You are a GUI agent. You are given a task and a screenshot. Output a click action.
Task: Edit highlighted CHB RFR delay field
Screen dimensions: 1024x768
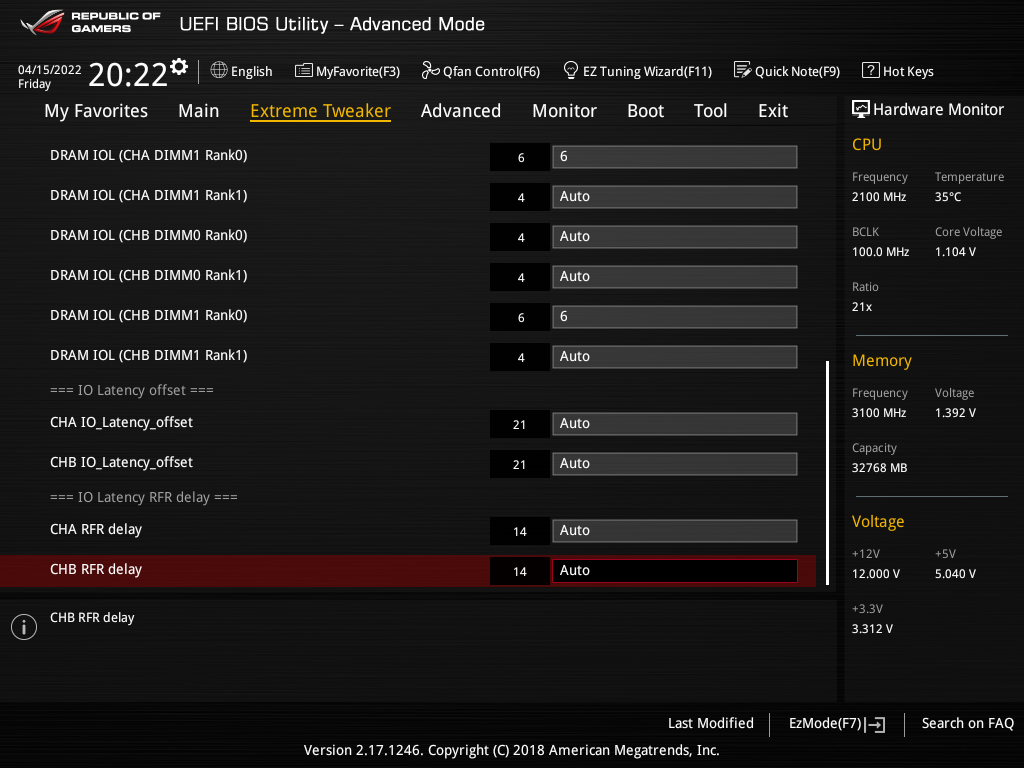[x=675, y=570]
